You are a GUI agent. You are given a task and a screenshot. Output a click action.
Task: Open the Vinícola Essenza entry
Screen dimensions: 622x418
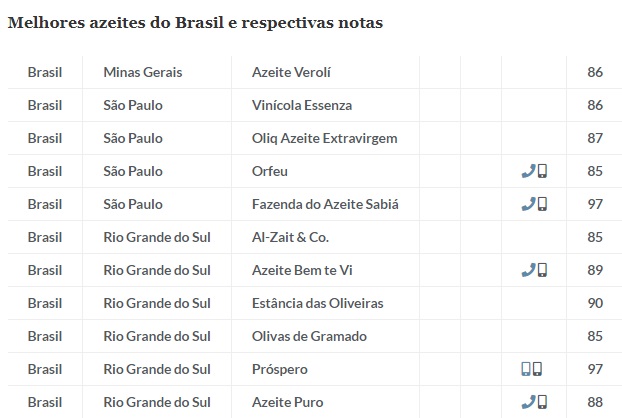click(x=302, y=105)
